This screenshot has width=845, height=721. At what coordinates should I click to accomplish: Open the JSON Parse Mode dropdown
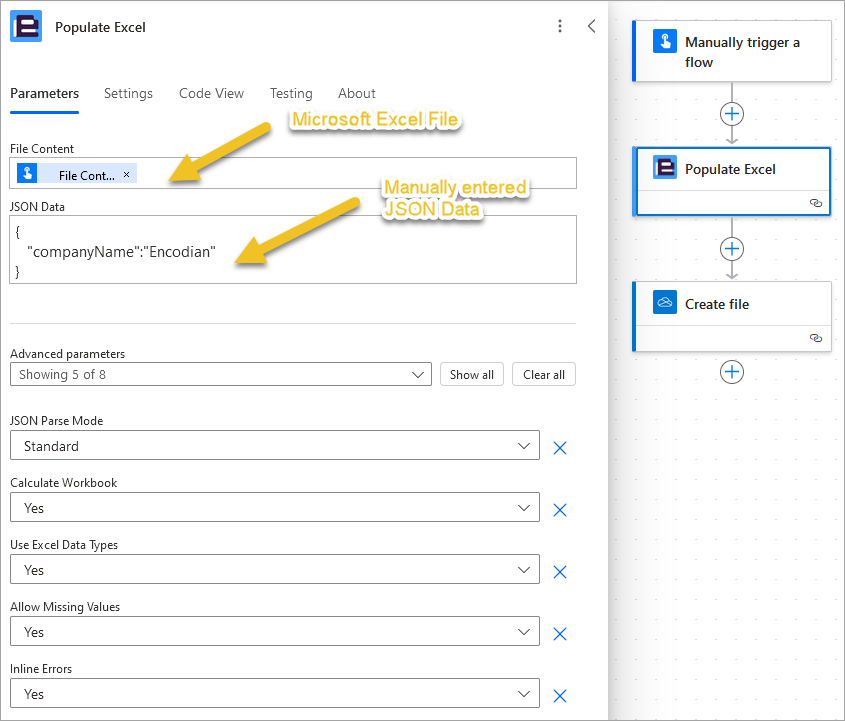(x=275, y=445)
